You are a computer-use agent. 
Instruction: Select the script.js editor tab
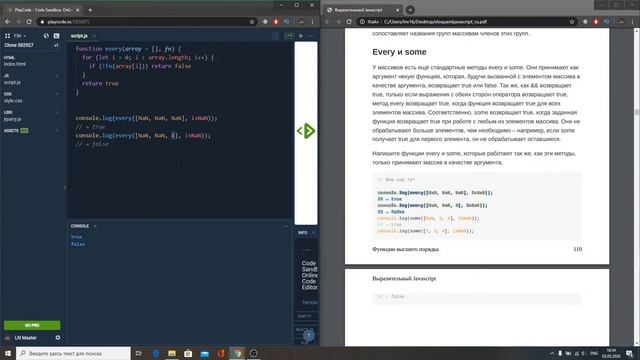pyautogui.click(x=79, y=36)
